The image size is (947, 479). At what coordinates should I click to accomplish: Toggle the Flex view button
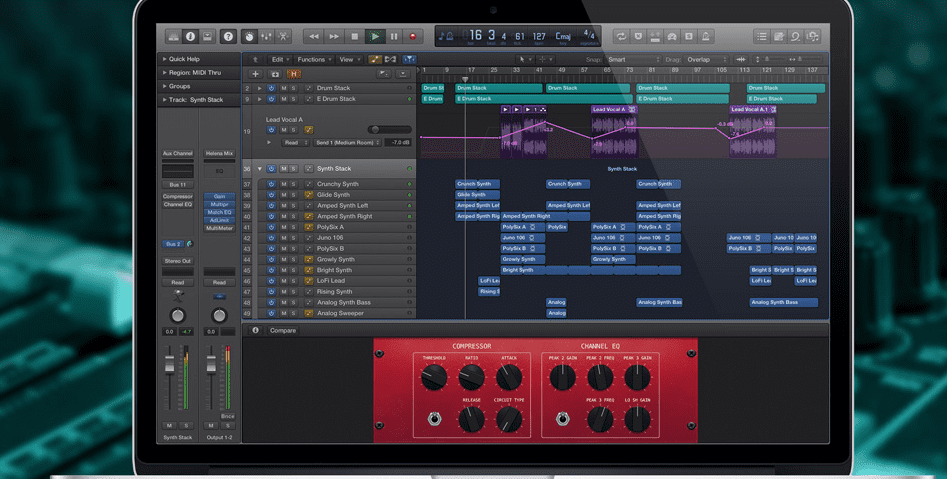pos(391,59)
